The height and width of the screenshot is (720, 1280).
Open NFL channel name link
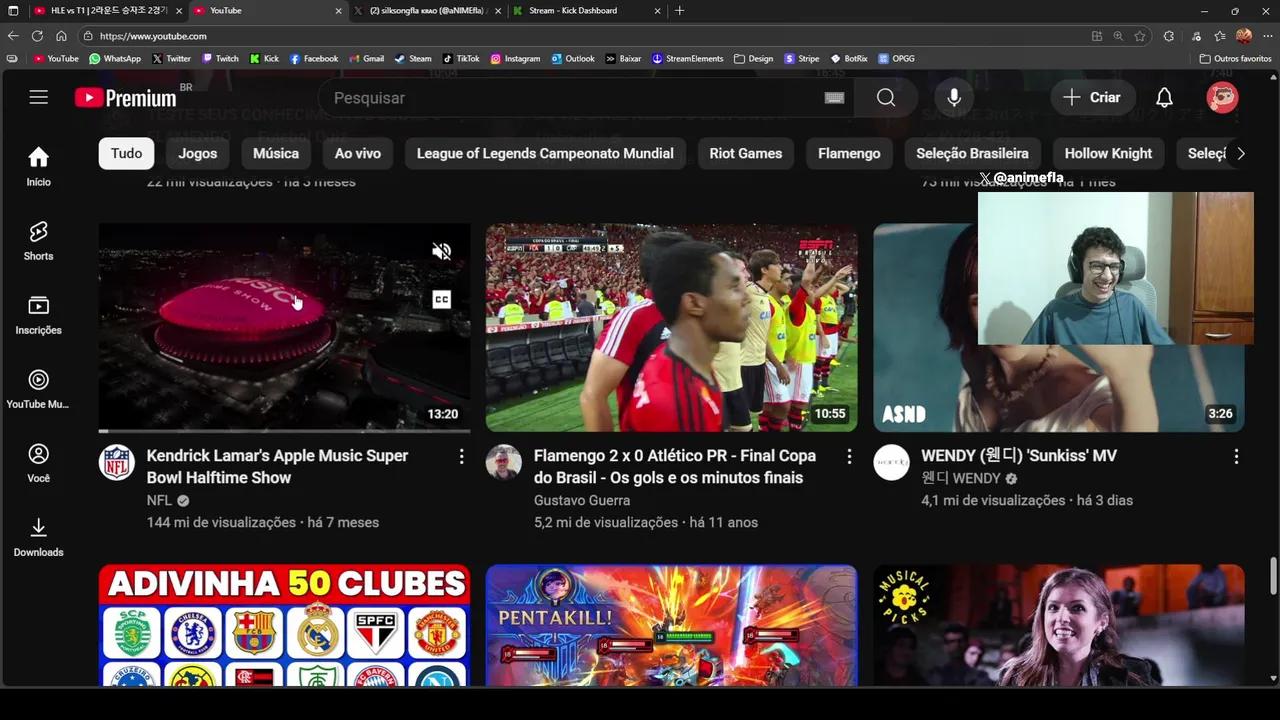[x=160, y=500]
